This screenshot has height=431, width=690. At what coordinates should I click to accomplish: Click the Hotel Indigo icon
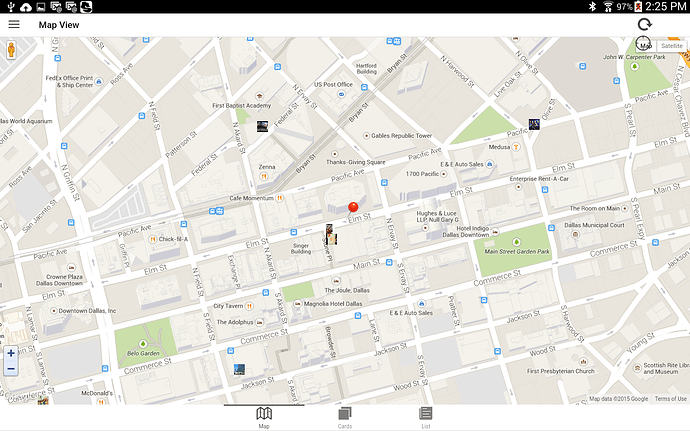[x=495, y=232]
